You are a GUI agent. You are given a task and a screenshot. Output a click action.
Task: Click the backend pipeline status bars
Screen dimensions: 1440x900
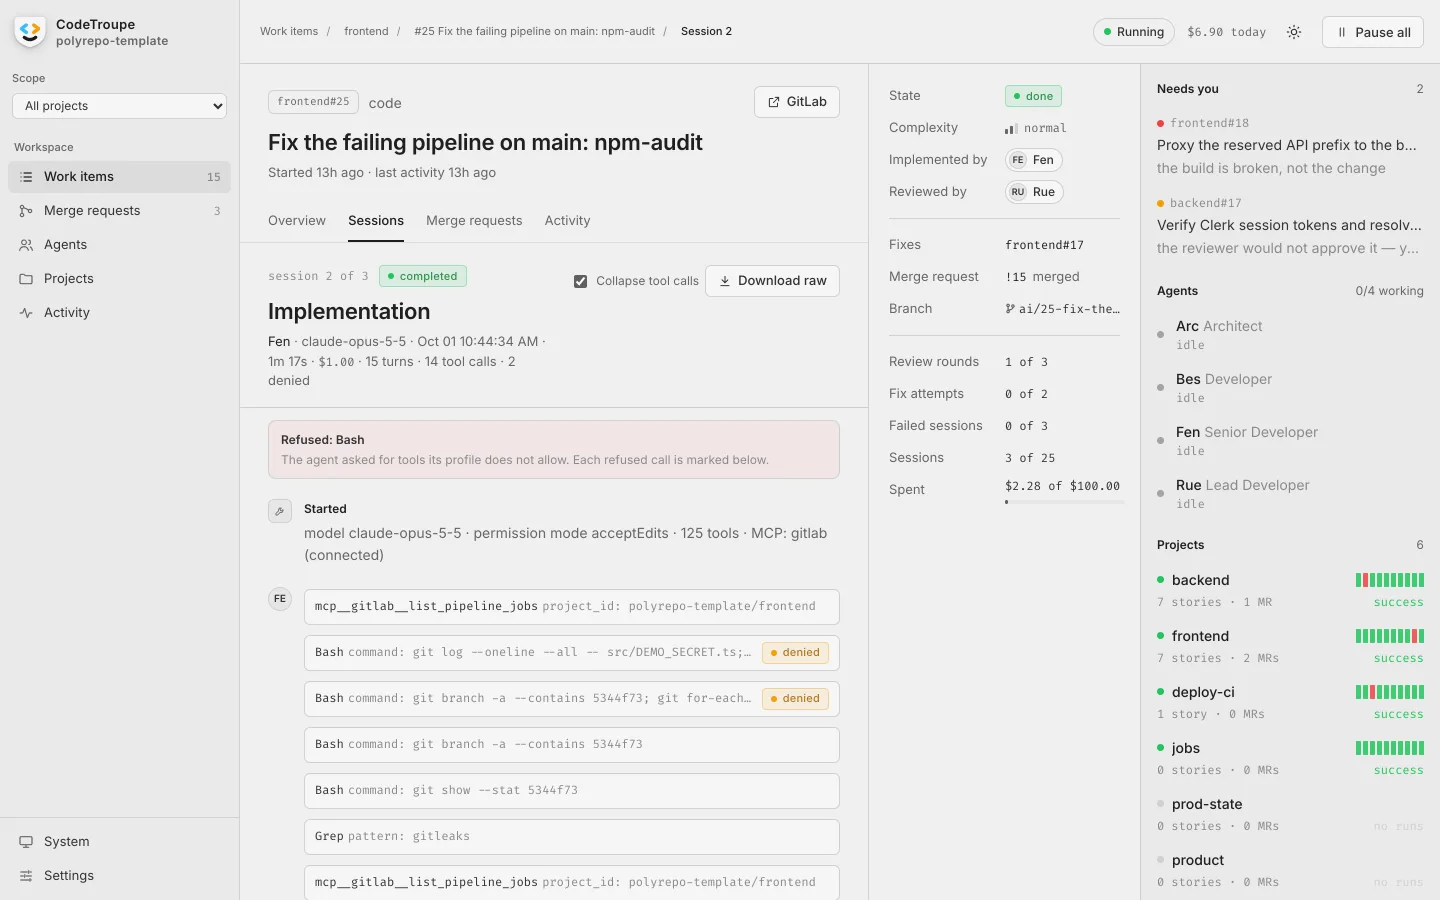[x=1390, y=580]
